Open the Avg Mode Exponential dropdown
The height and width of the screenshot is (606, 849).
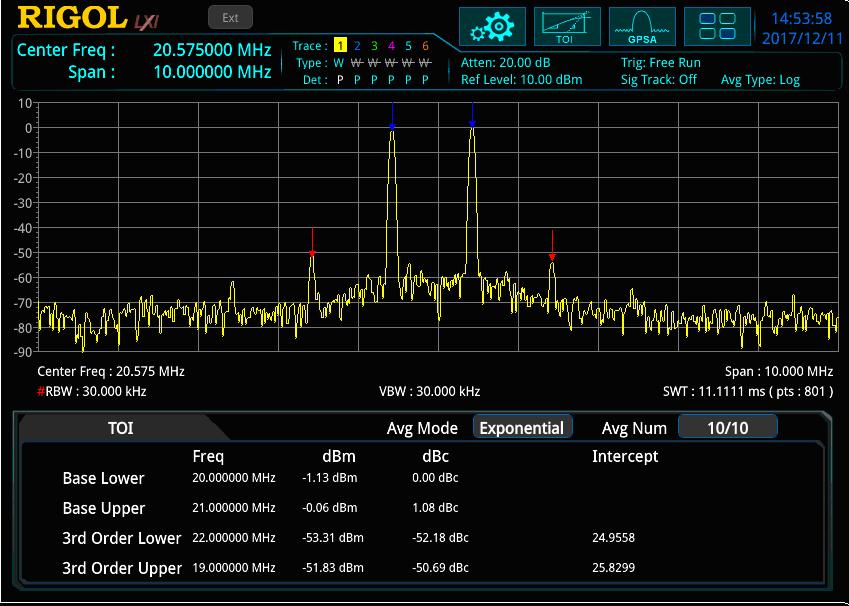[x=522, y=428]
